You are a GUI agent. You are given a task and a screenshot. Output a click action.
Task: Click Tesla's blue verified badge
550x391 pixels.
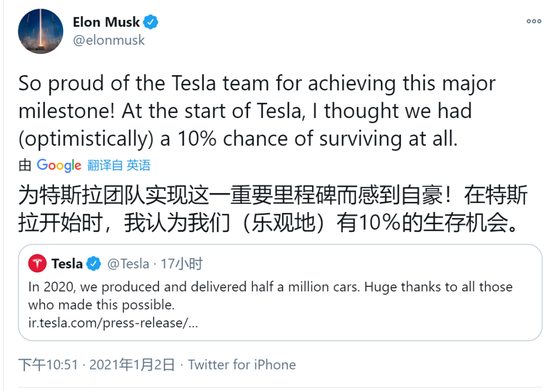(x=94, y=264)
